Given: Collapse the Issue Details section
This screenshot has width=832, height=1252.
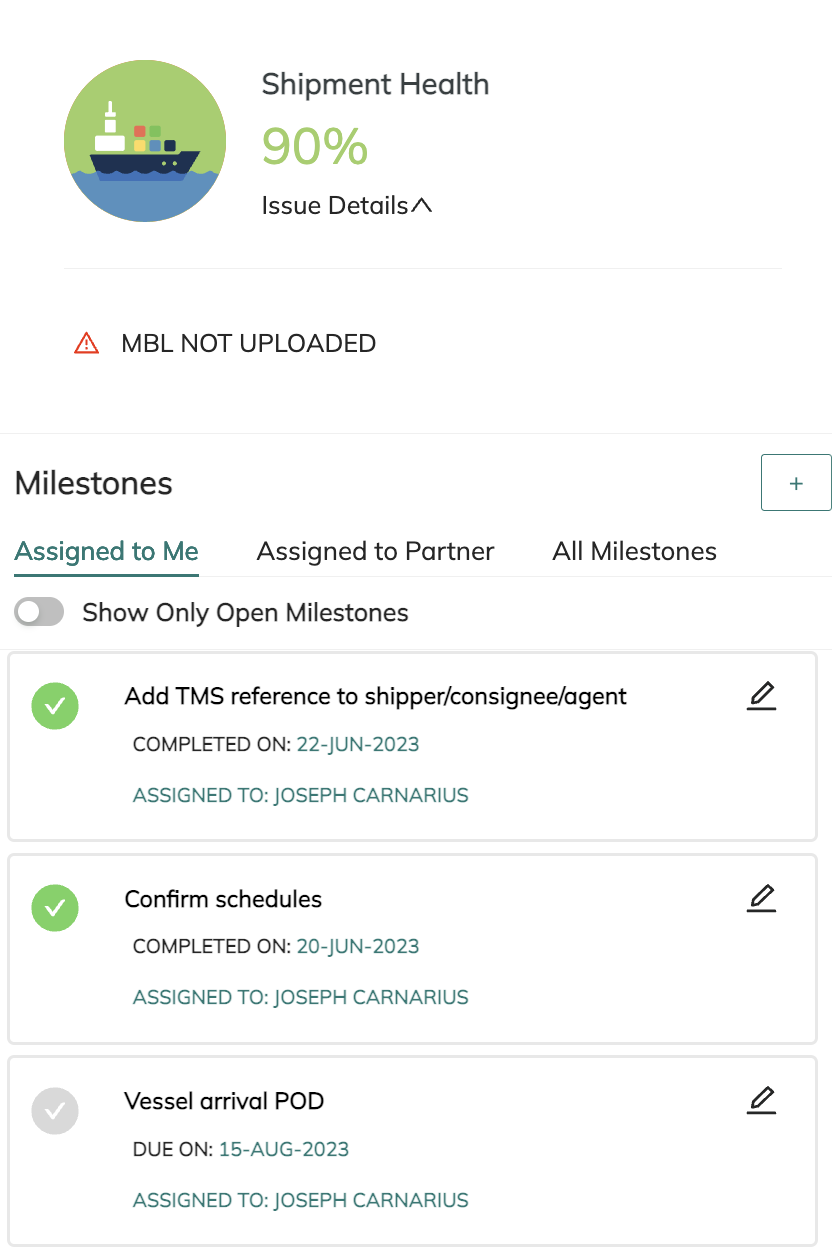Looking at the screenshot, I should click(x=335, y=206).
